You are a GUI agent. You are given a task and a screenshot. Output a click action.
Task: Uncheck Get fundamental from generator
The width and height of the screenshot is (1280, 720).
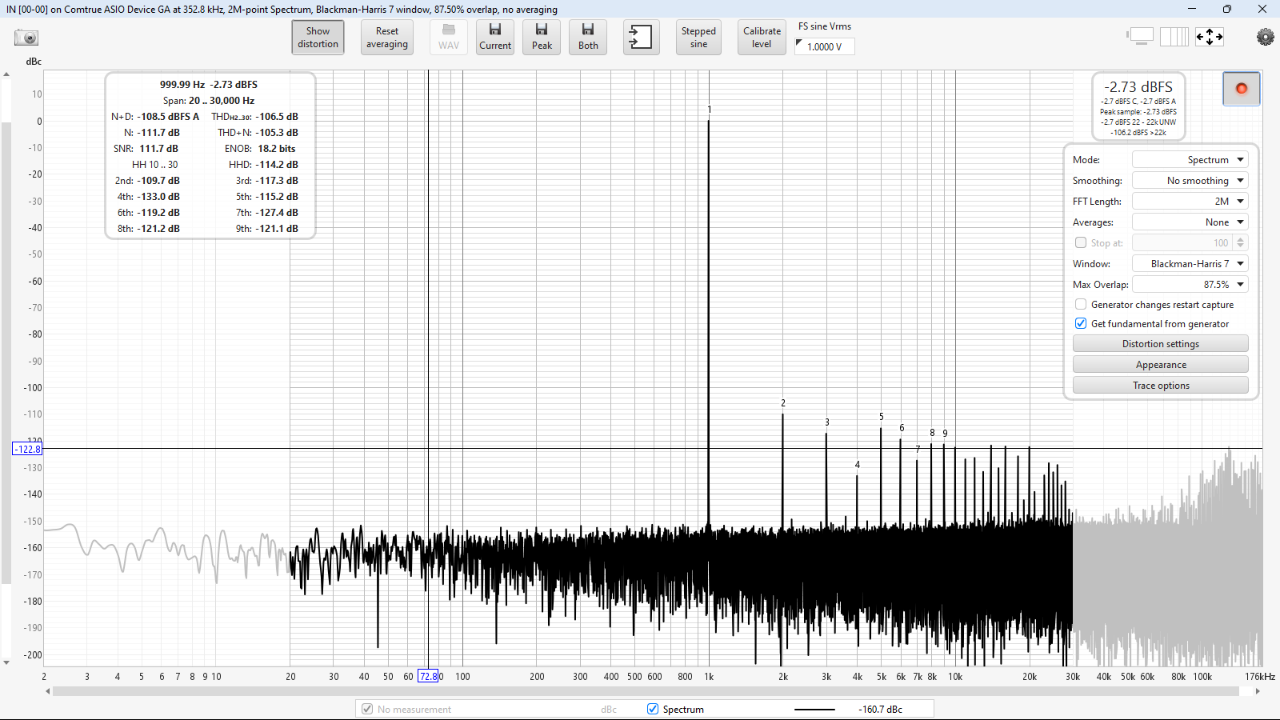1080,323
